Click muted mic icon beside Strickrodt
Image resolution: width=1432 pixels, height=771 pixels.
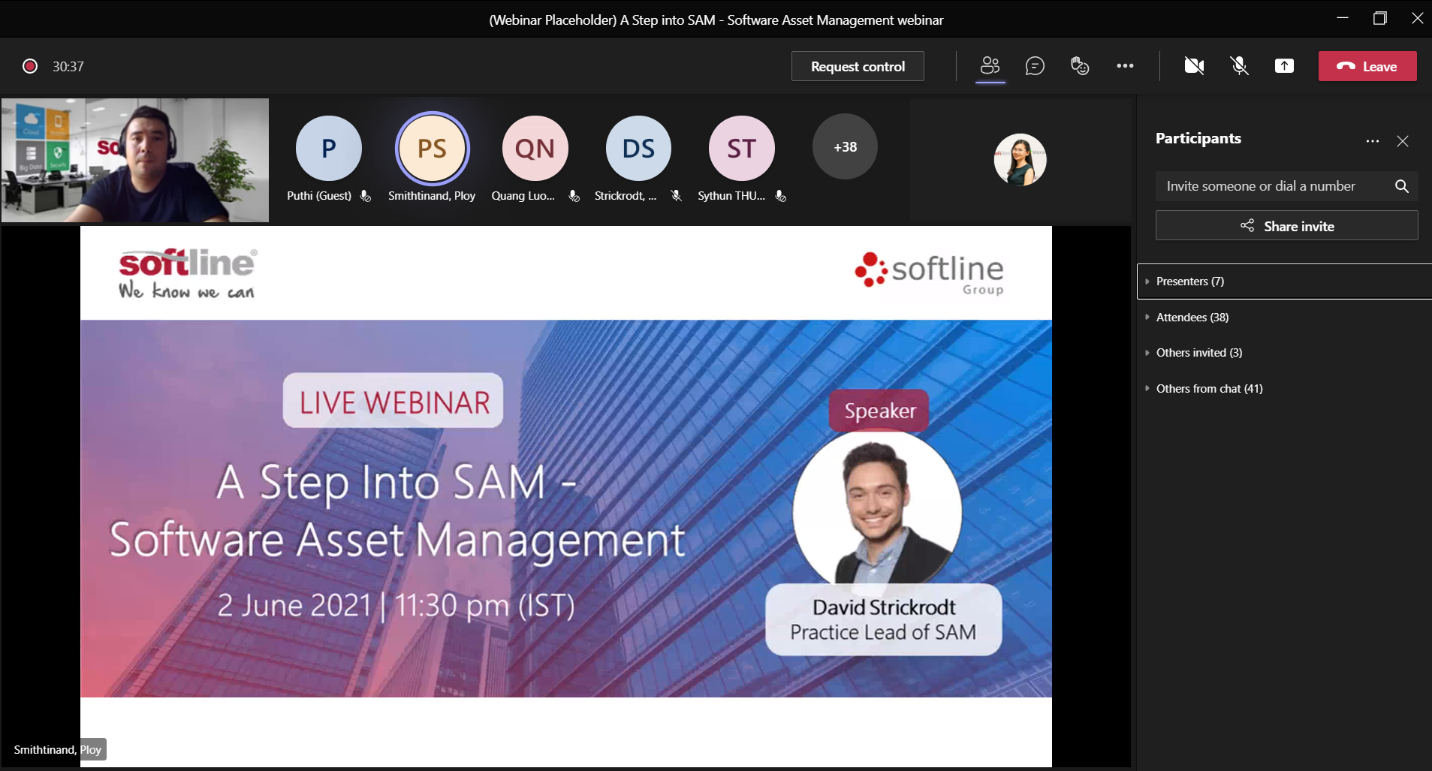point(677,196)
